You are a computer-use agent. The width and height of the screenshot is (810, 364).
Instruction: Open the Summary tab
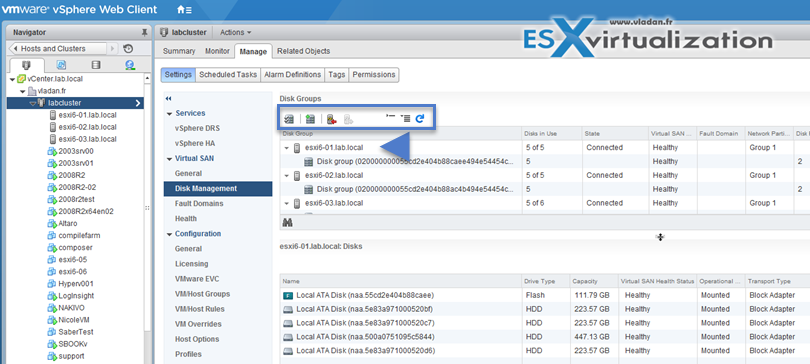179,51
